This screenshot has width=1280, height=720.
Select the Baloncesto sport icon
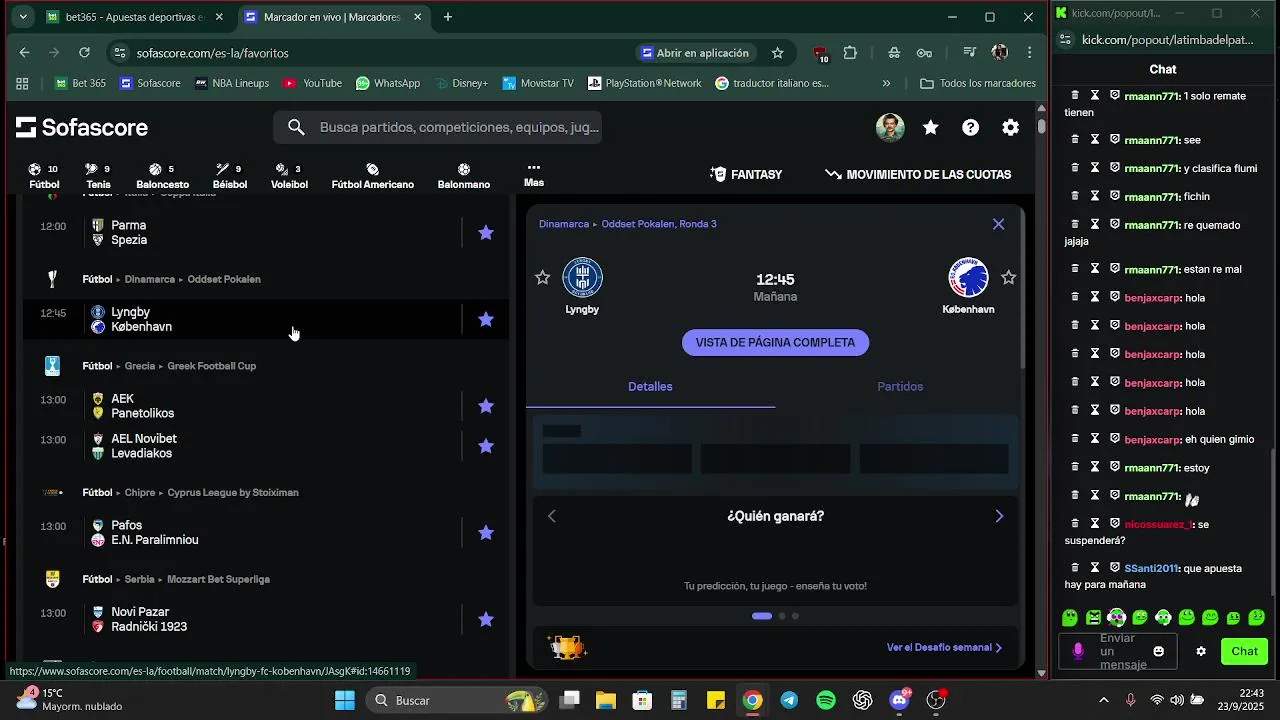coord(162,176)
